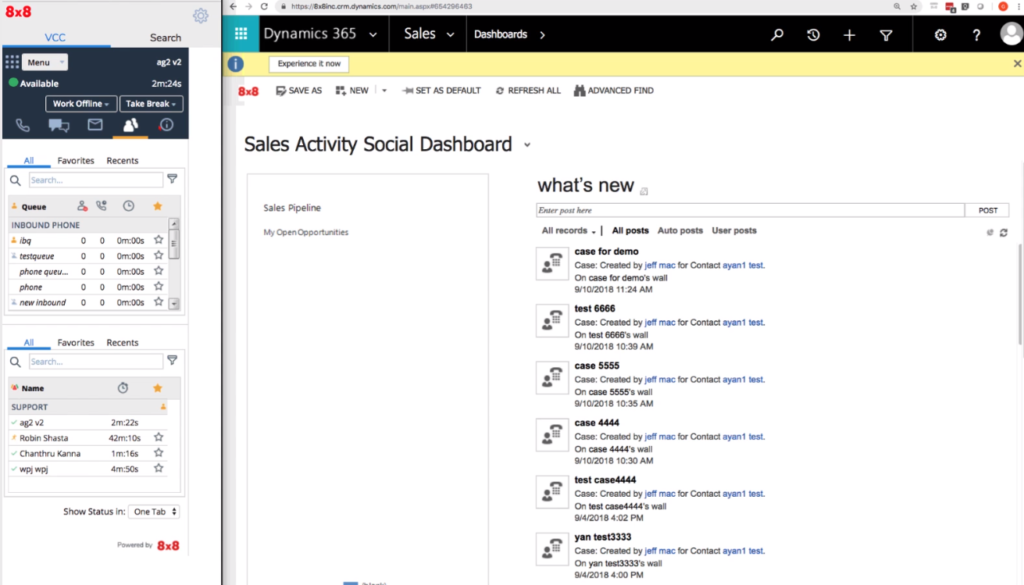Refresh the what's new feed icon
1024x585 pixels.
[x=1004, y=232]
